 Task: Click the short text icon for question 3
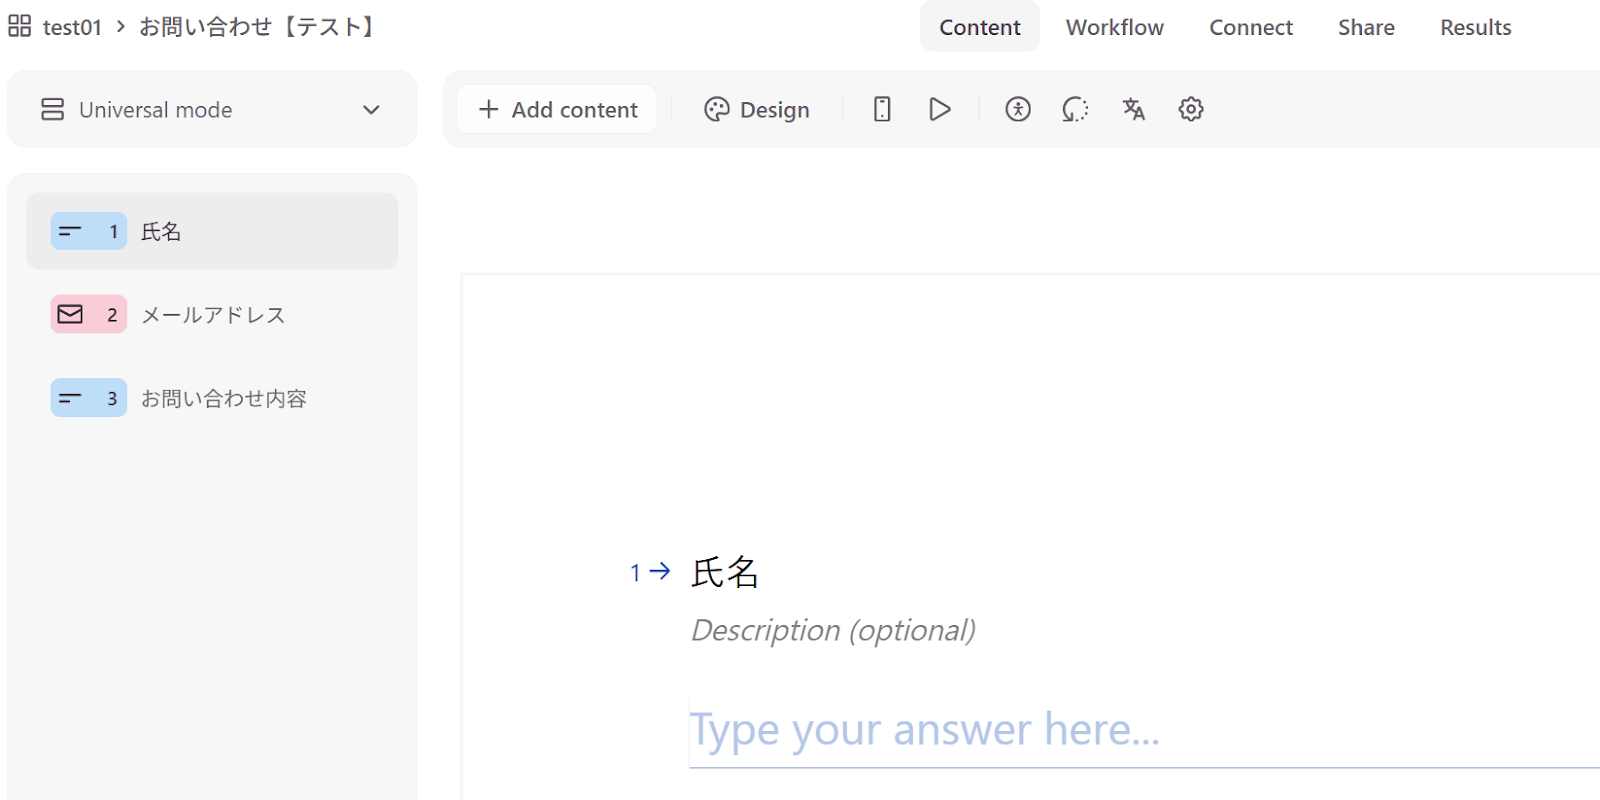point(70,398)
